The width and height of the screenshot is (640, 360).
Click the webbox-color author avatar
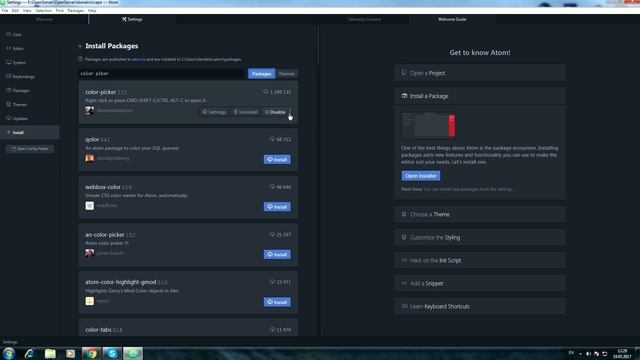(x=90, y=206)
